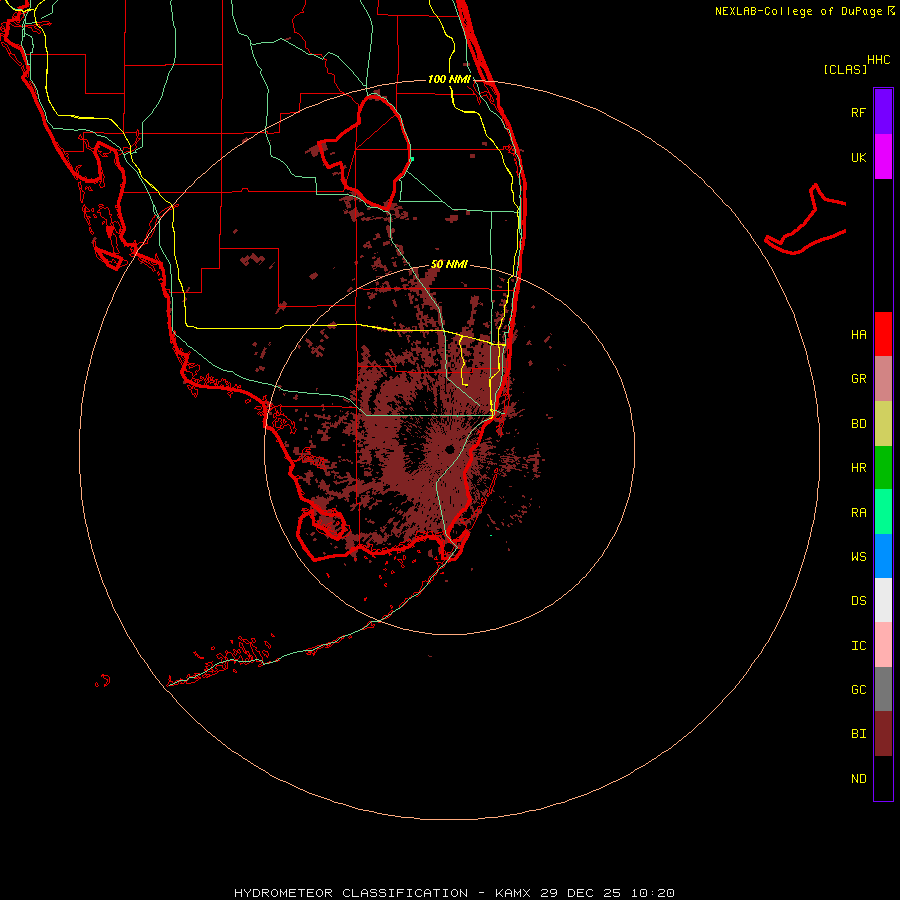Click the ND legend label
This screenshot has width=900, height=900.
[x=858, y=778]
